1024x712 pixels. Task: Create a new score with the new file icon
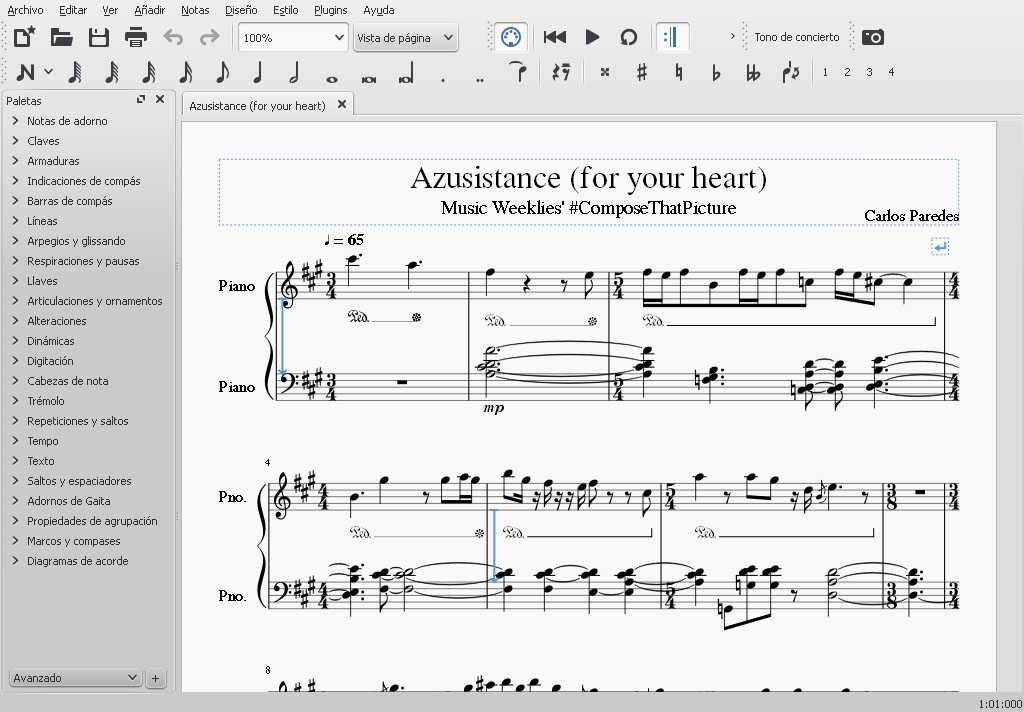coord(25,38)
